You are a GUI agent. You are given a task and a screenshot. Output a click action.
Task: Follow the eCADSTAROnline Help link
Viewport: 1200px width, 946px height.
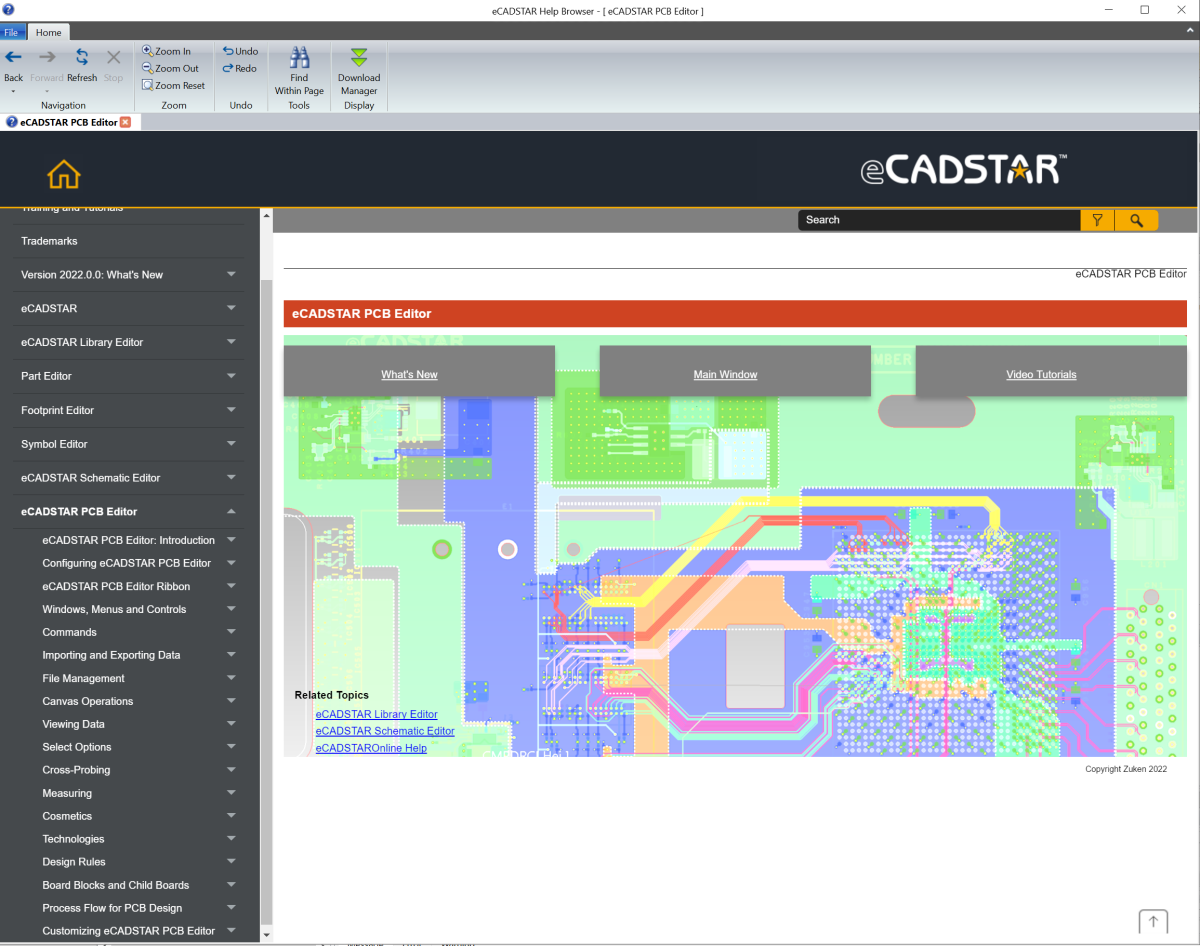pos(371,748)
